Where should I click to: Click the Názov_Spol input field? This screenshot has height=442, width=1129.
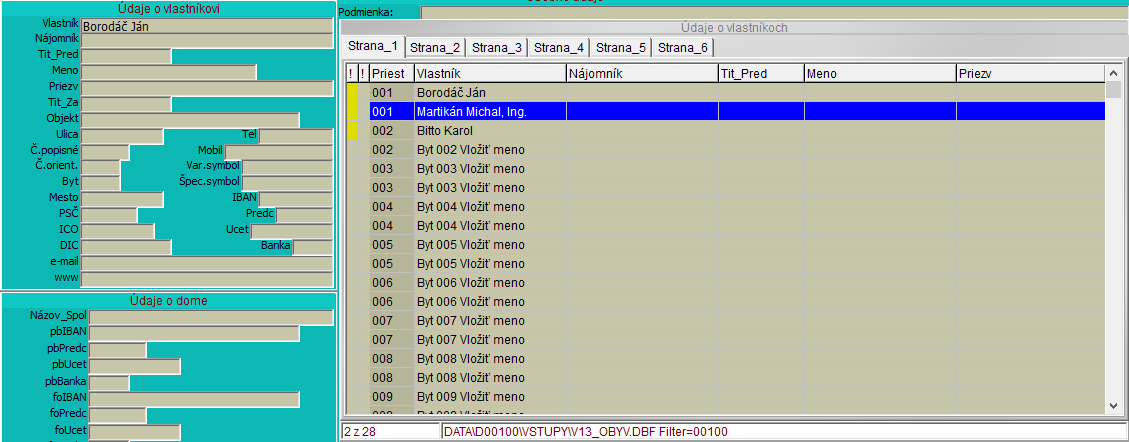[211, 318]
